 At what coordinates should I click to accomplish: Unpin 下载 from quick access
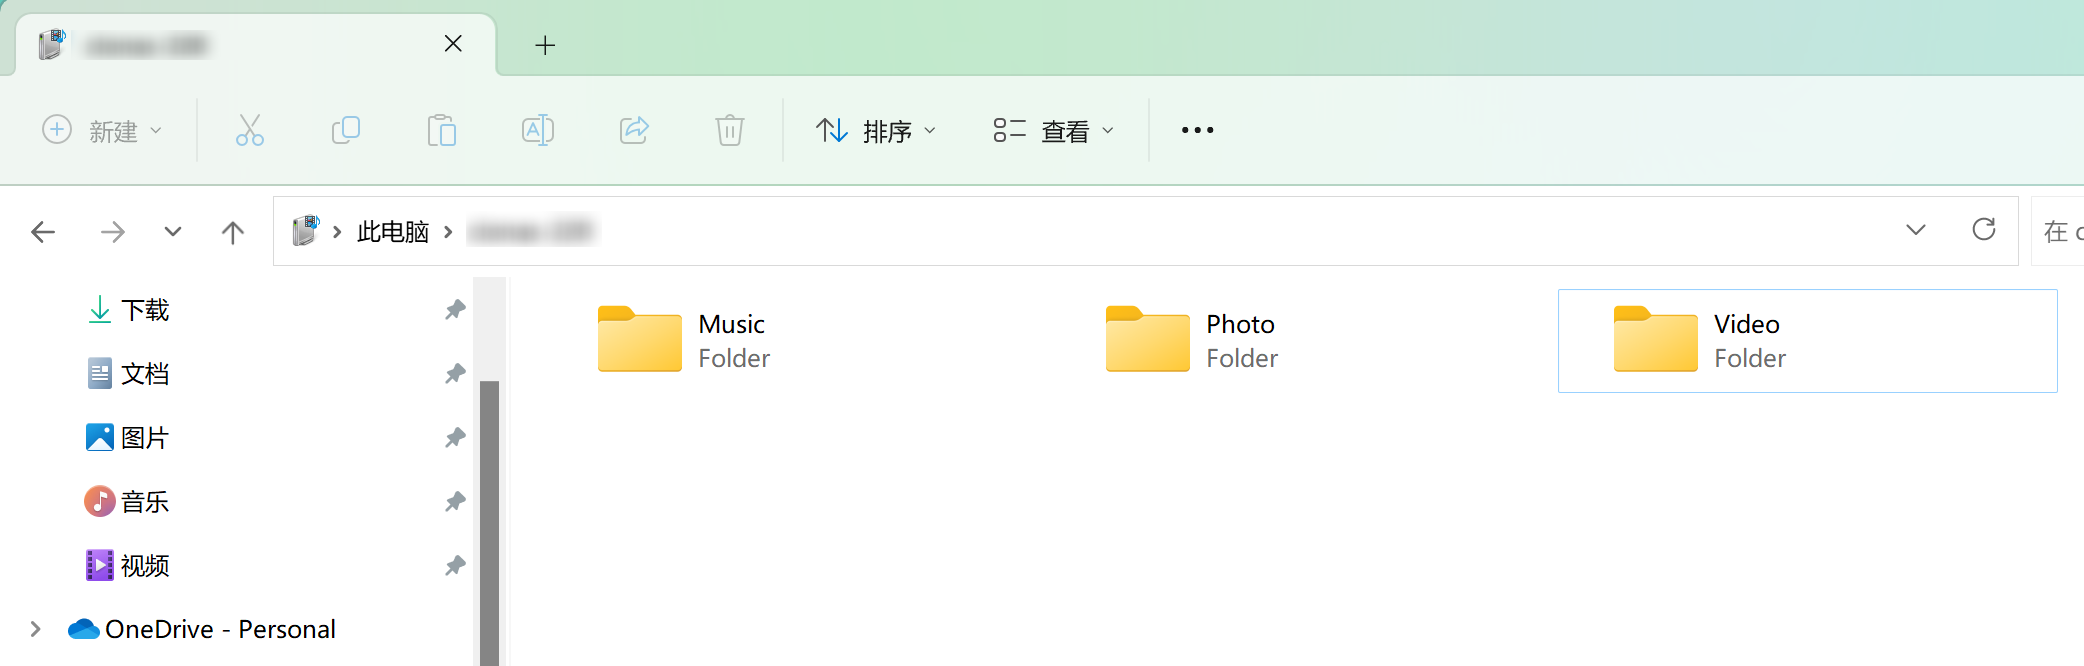(455, 310)
